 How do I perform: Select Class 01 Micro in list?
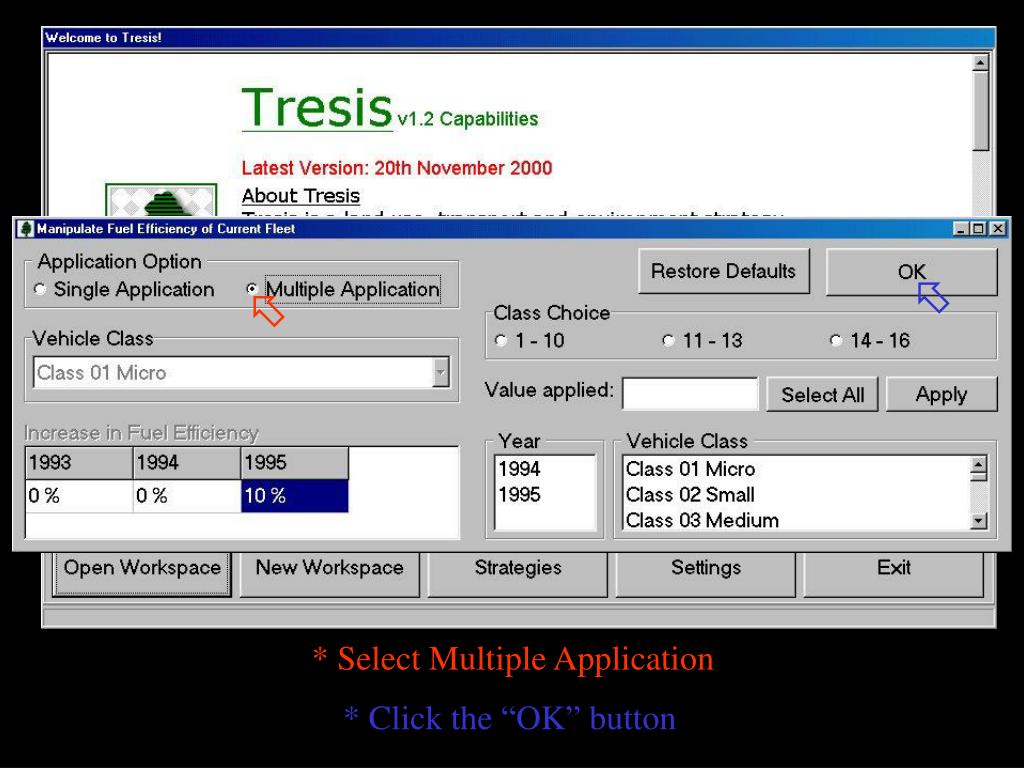click(690, 469)
